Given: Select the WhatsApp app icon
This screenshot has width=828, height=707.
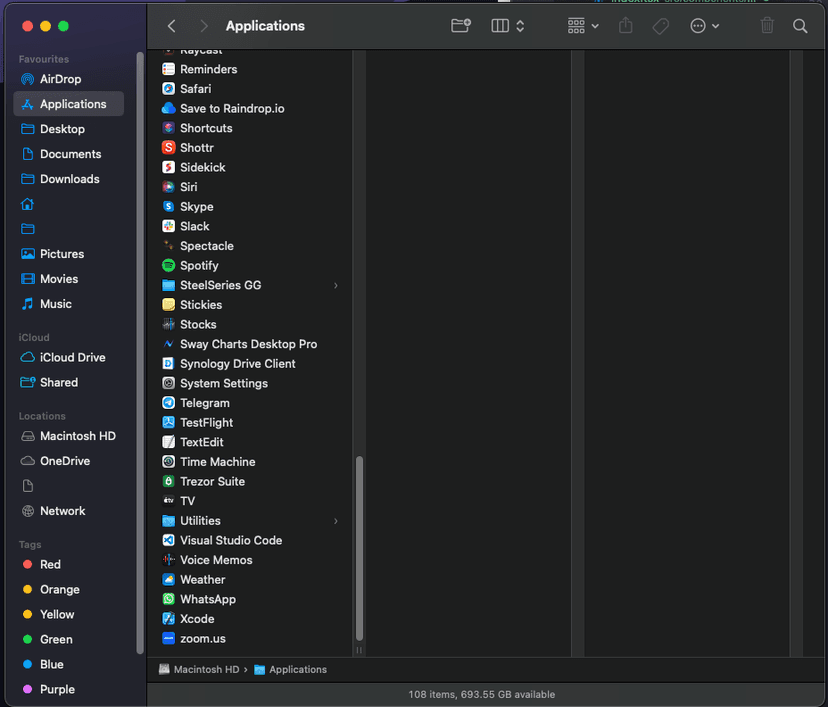Looking at the screenshot, I should pyautogui.click(x=168, y=599).
